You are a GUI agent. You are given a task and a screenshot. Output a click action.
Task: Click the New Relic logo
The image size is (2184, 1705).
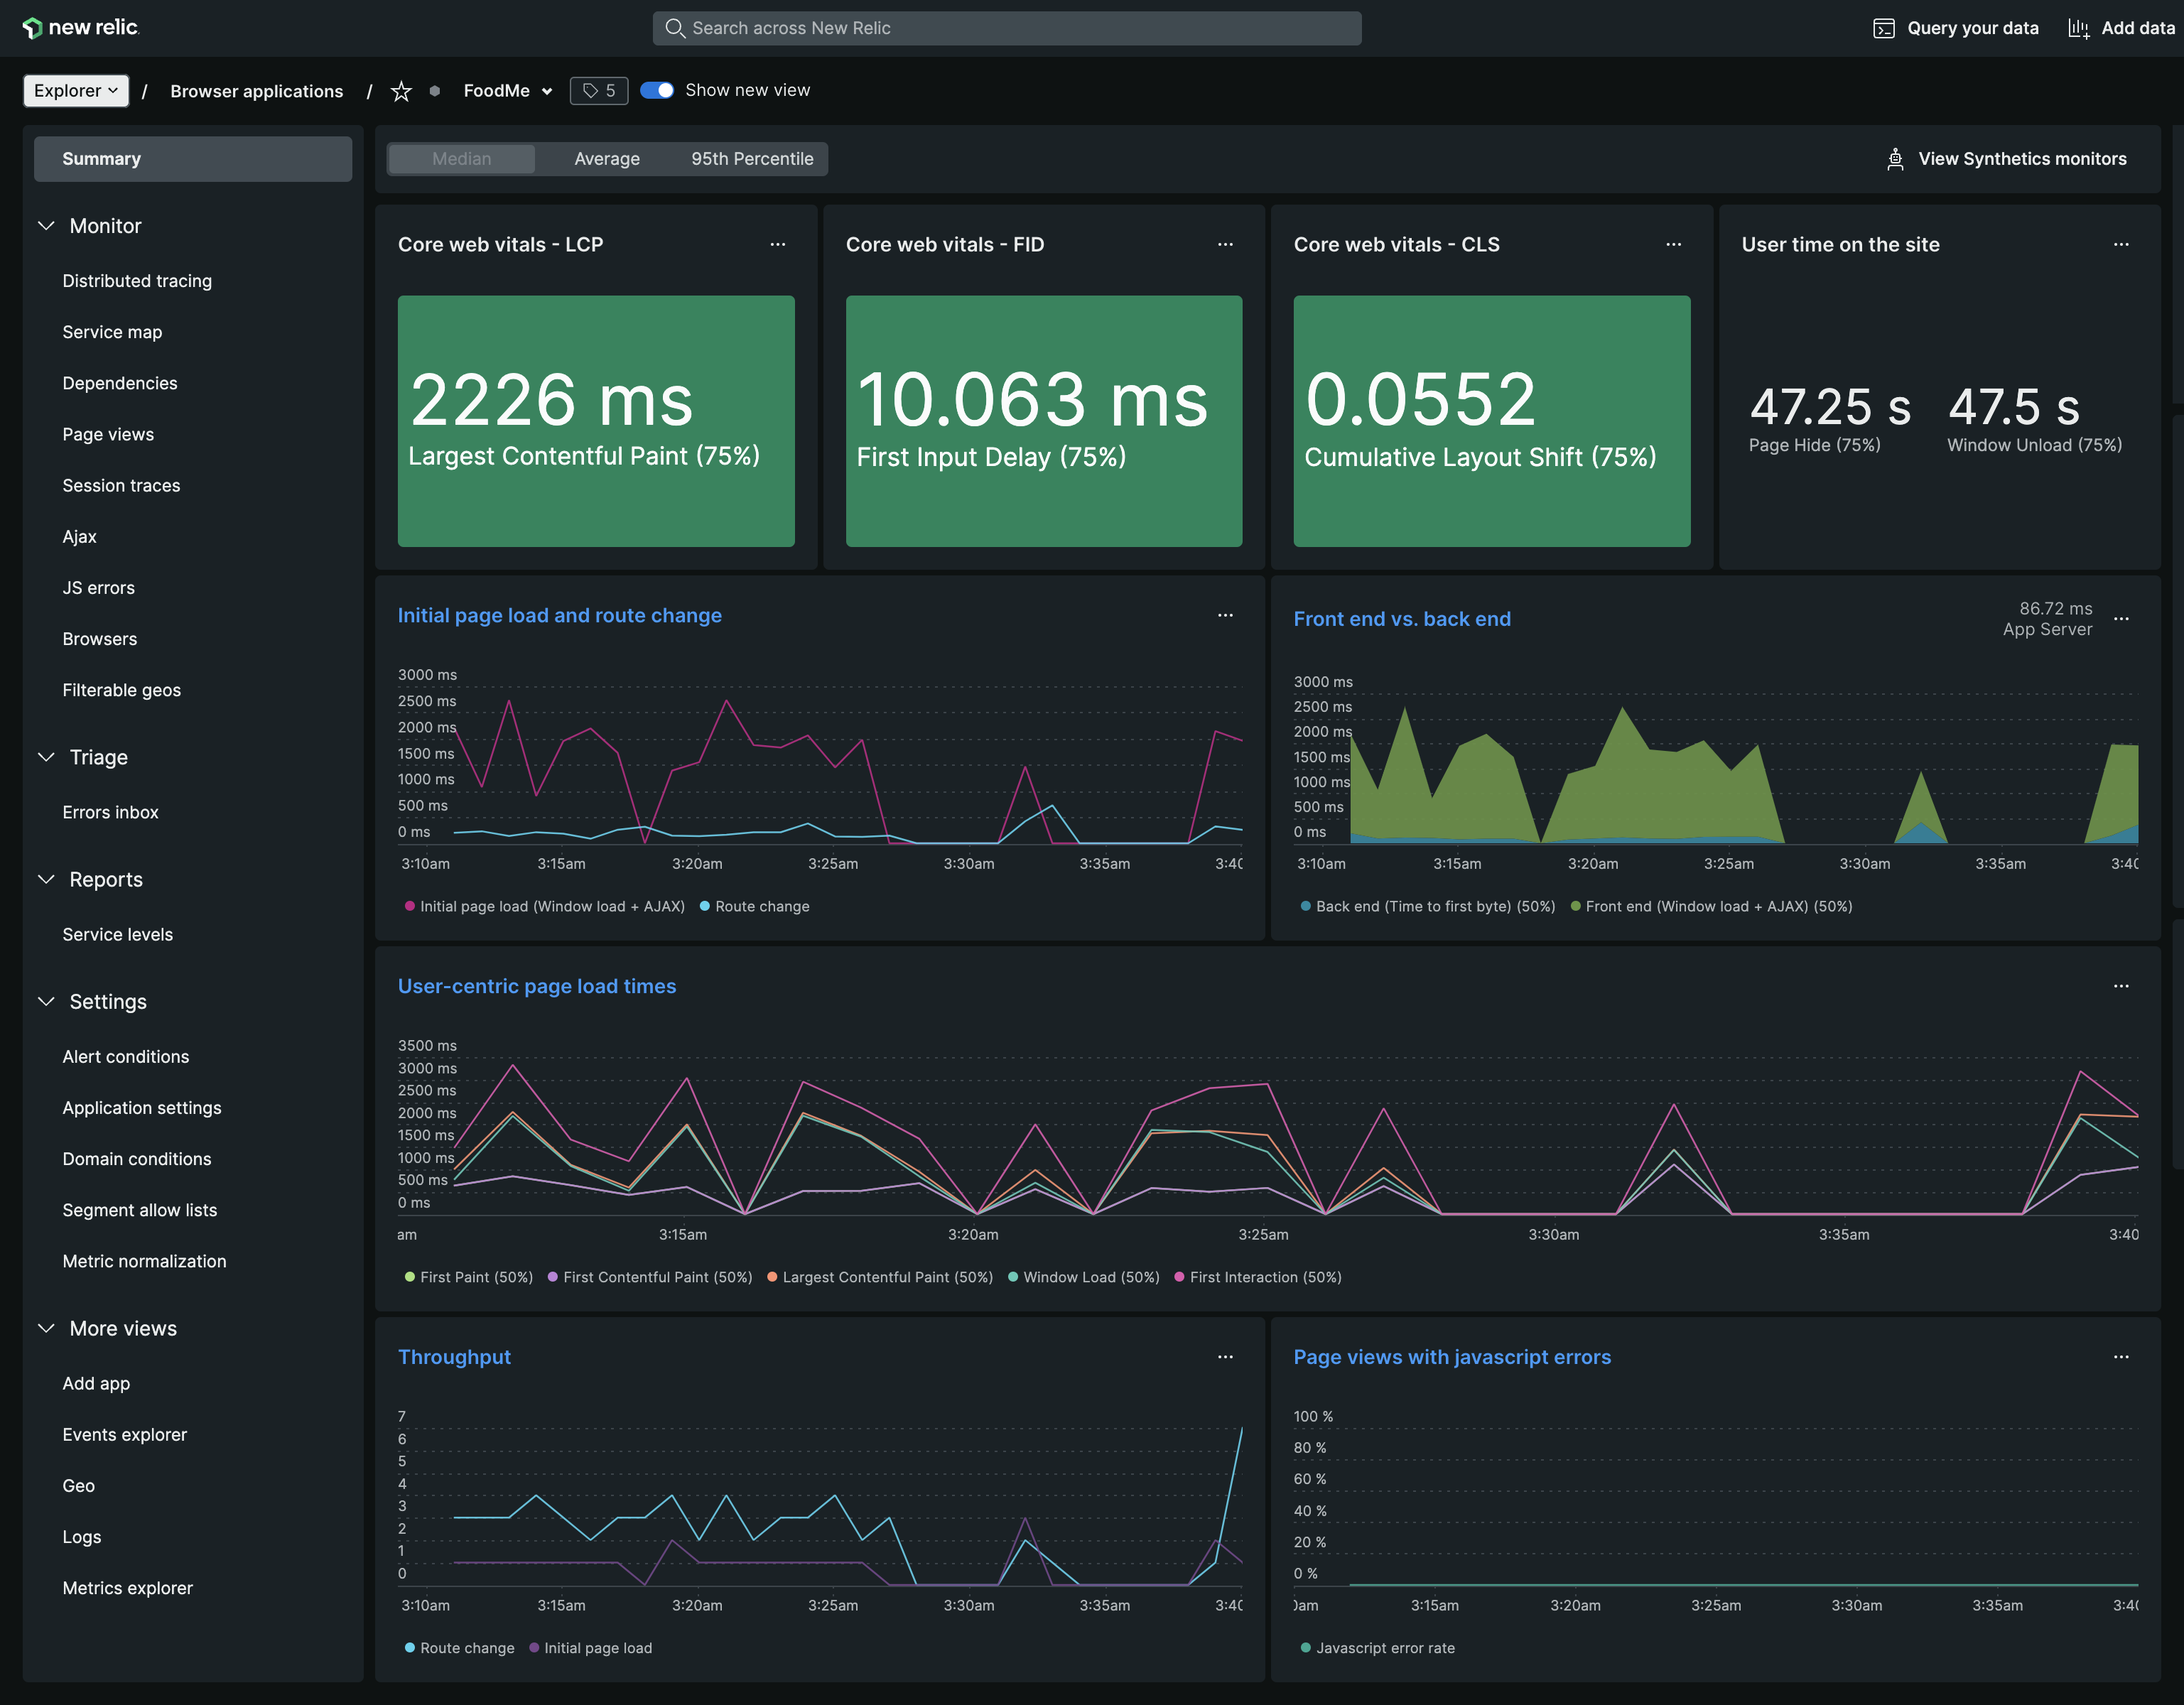[x=80, y=27]
